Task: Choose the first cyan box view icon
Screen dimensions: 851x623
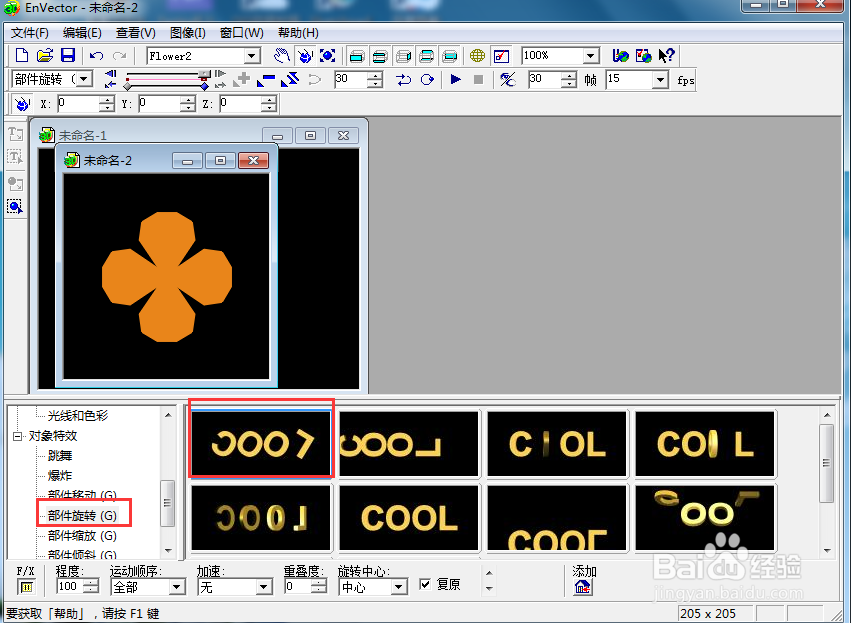Action: point(357,55)
